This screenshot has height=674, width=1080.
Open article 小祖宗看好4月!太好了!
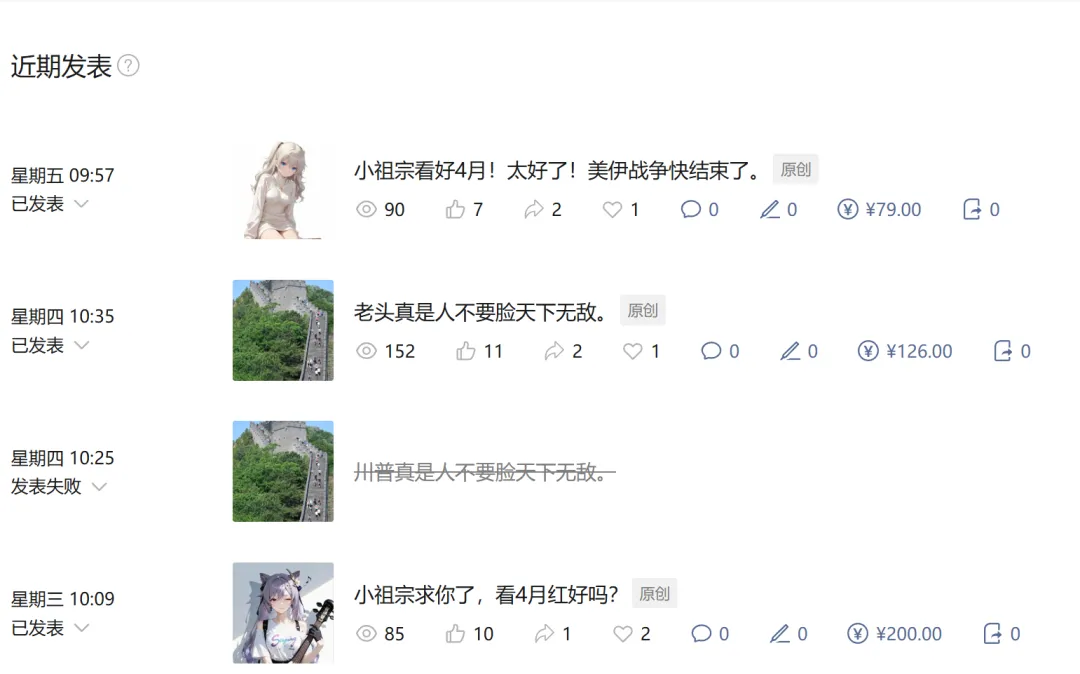[557, 170]
